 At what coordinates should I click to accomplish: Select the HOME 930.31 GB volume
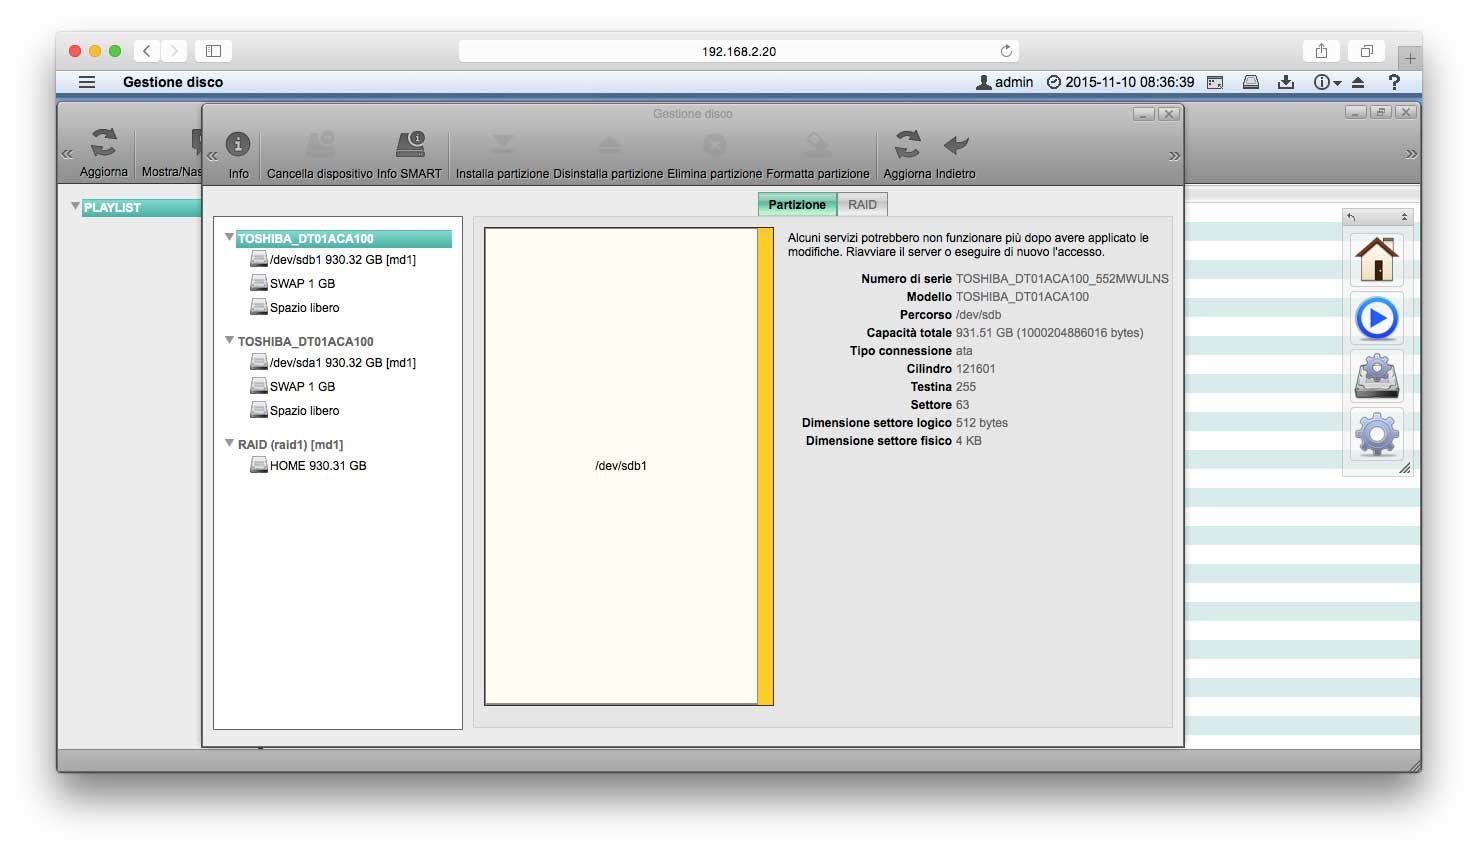coord(317,466)
